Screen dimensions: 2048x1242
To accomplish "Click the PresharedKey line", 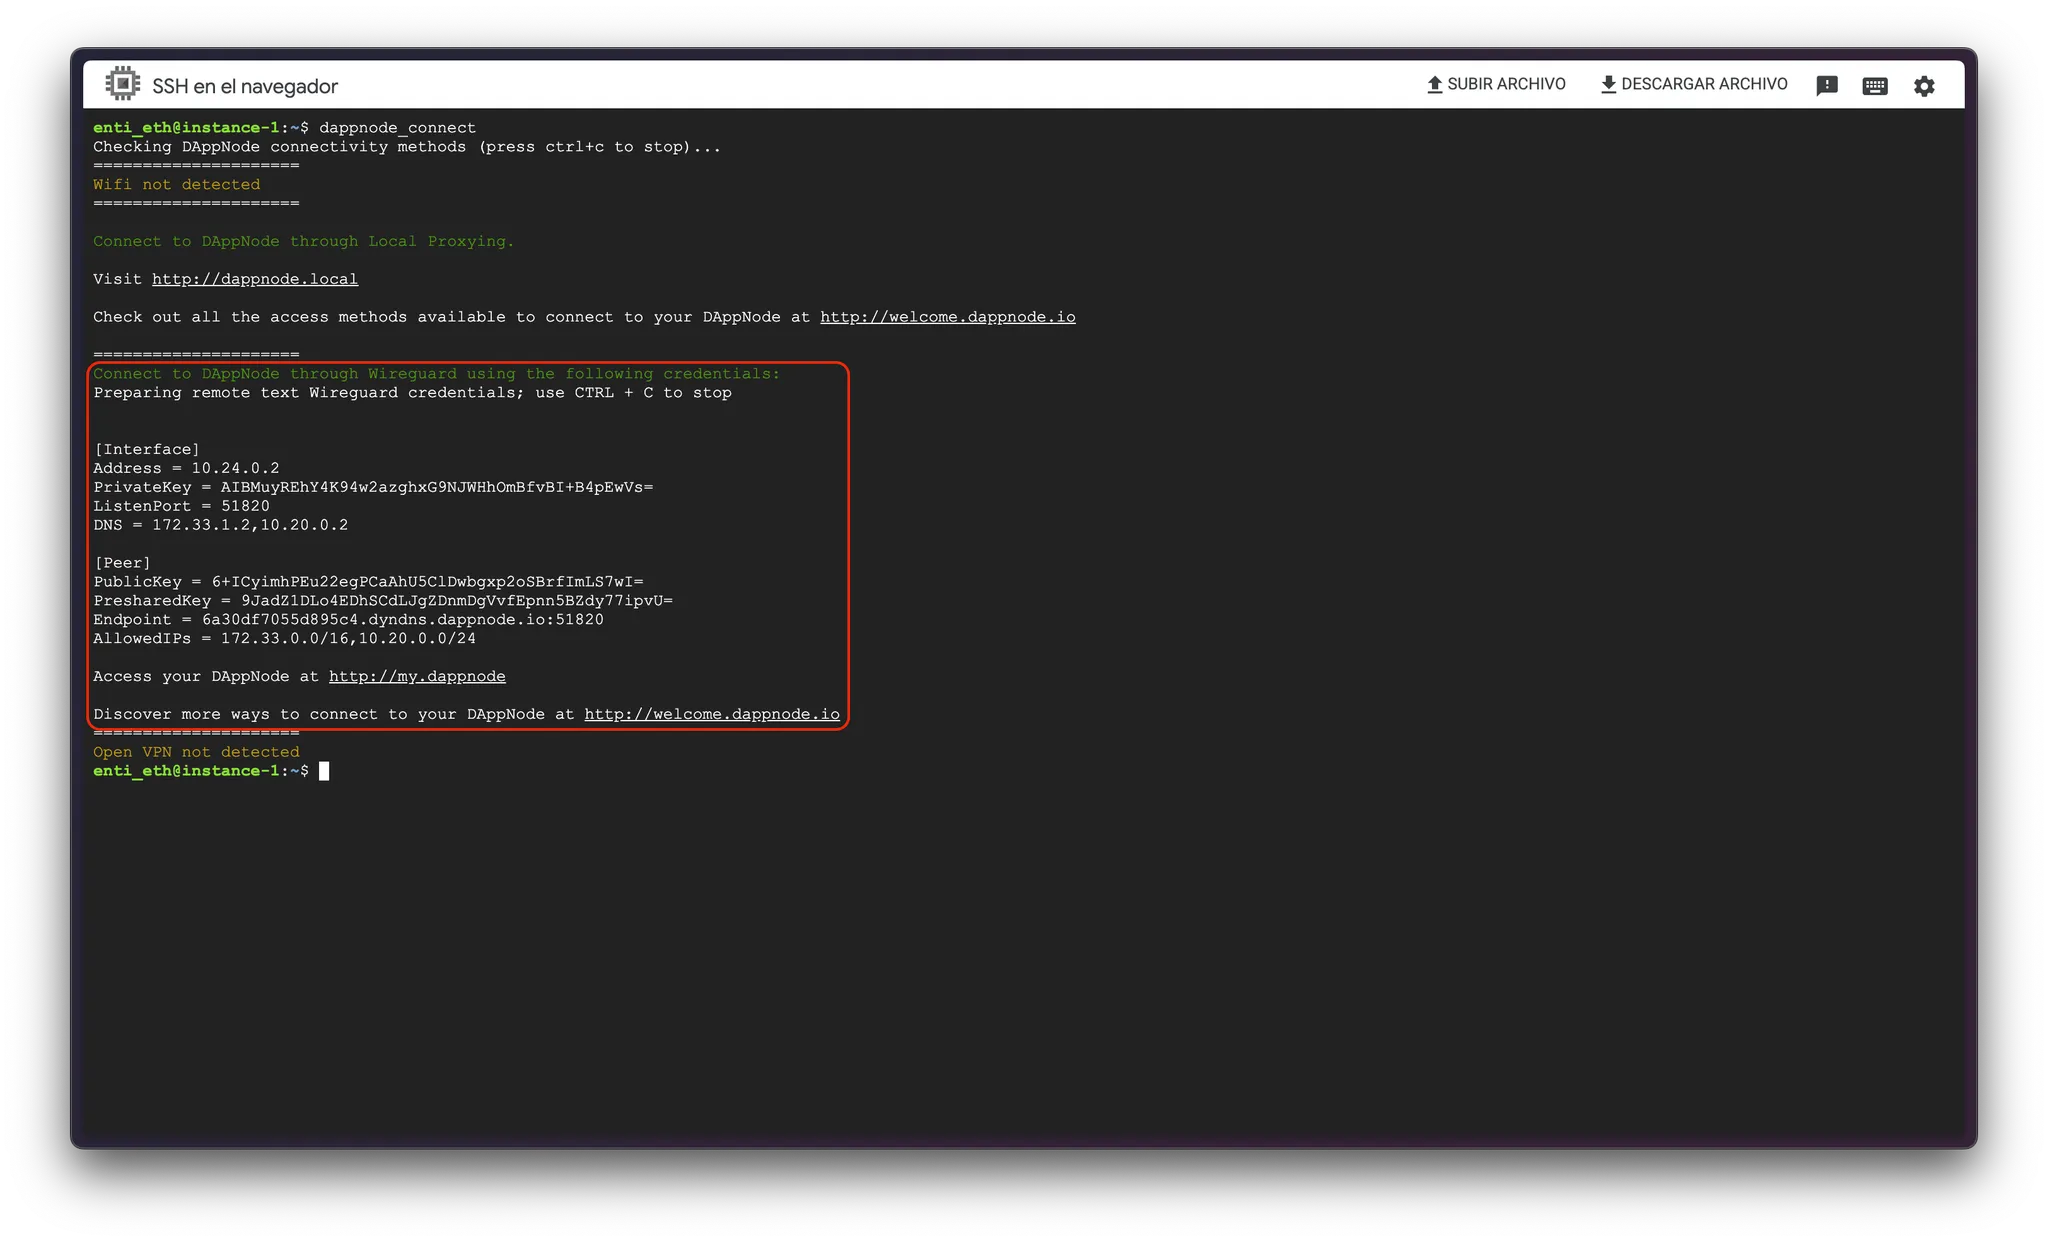I will click(x=383, y=601).
